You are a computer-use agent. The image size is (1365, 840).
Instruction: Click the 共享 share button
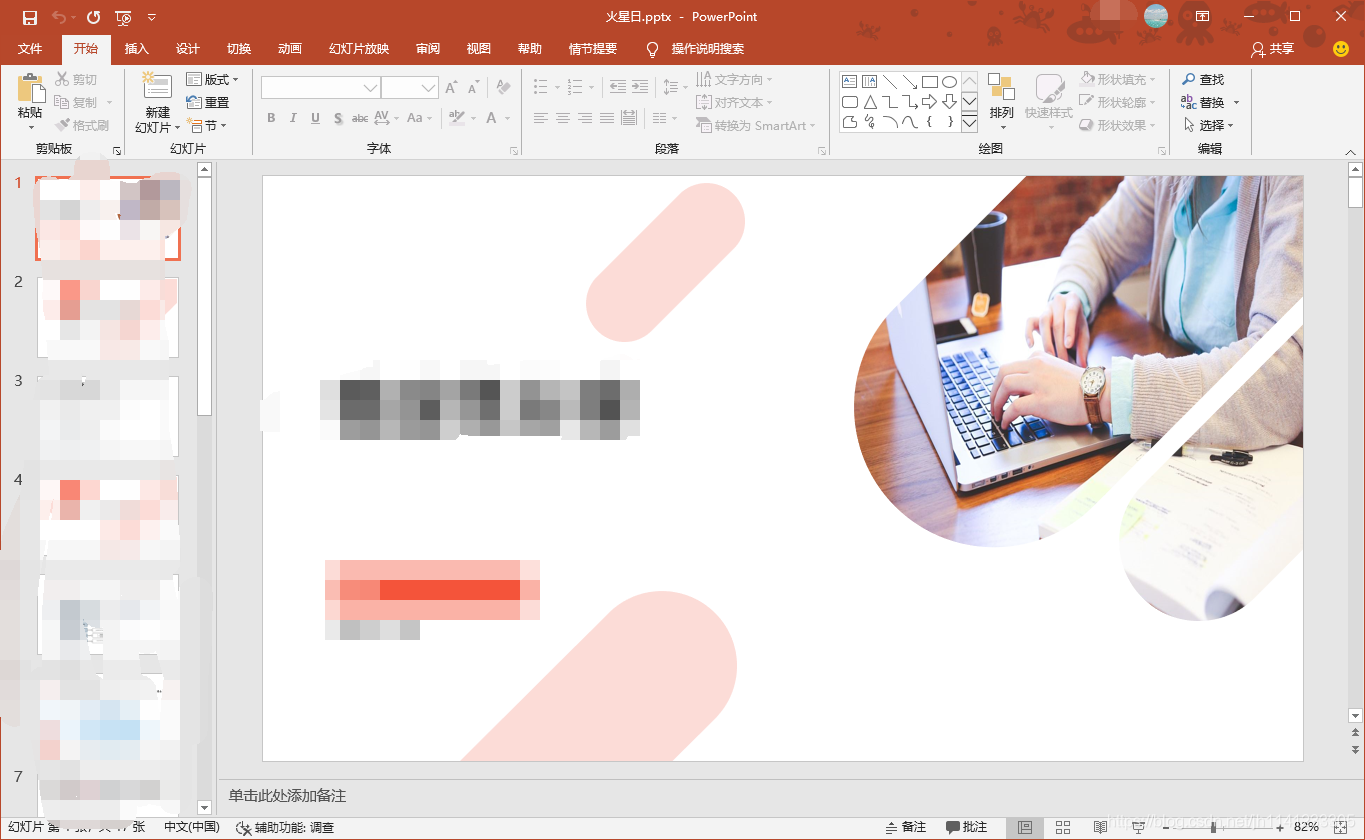(1272, 49)
